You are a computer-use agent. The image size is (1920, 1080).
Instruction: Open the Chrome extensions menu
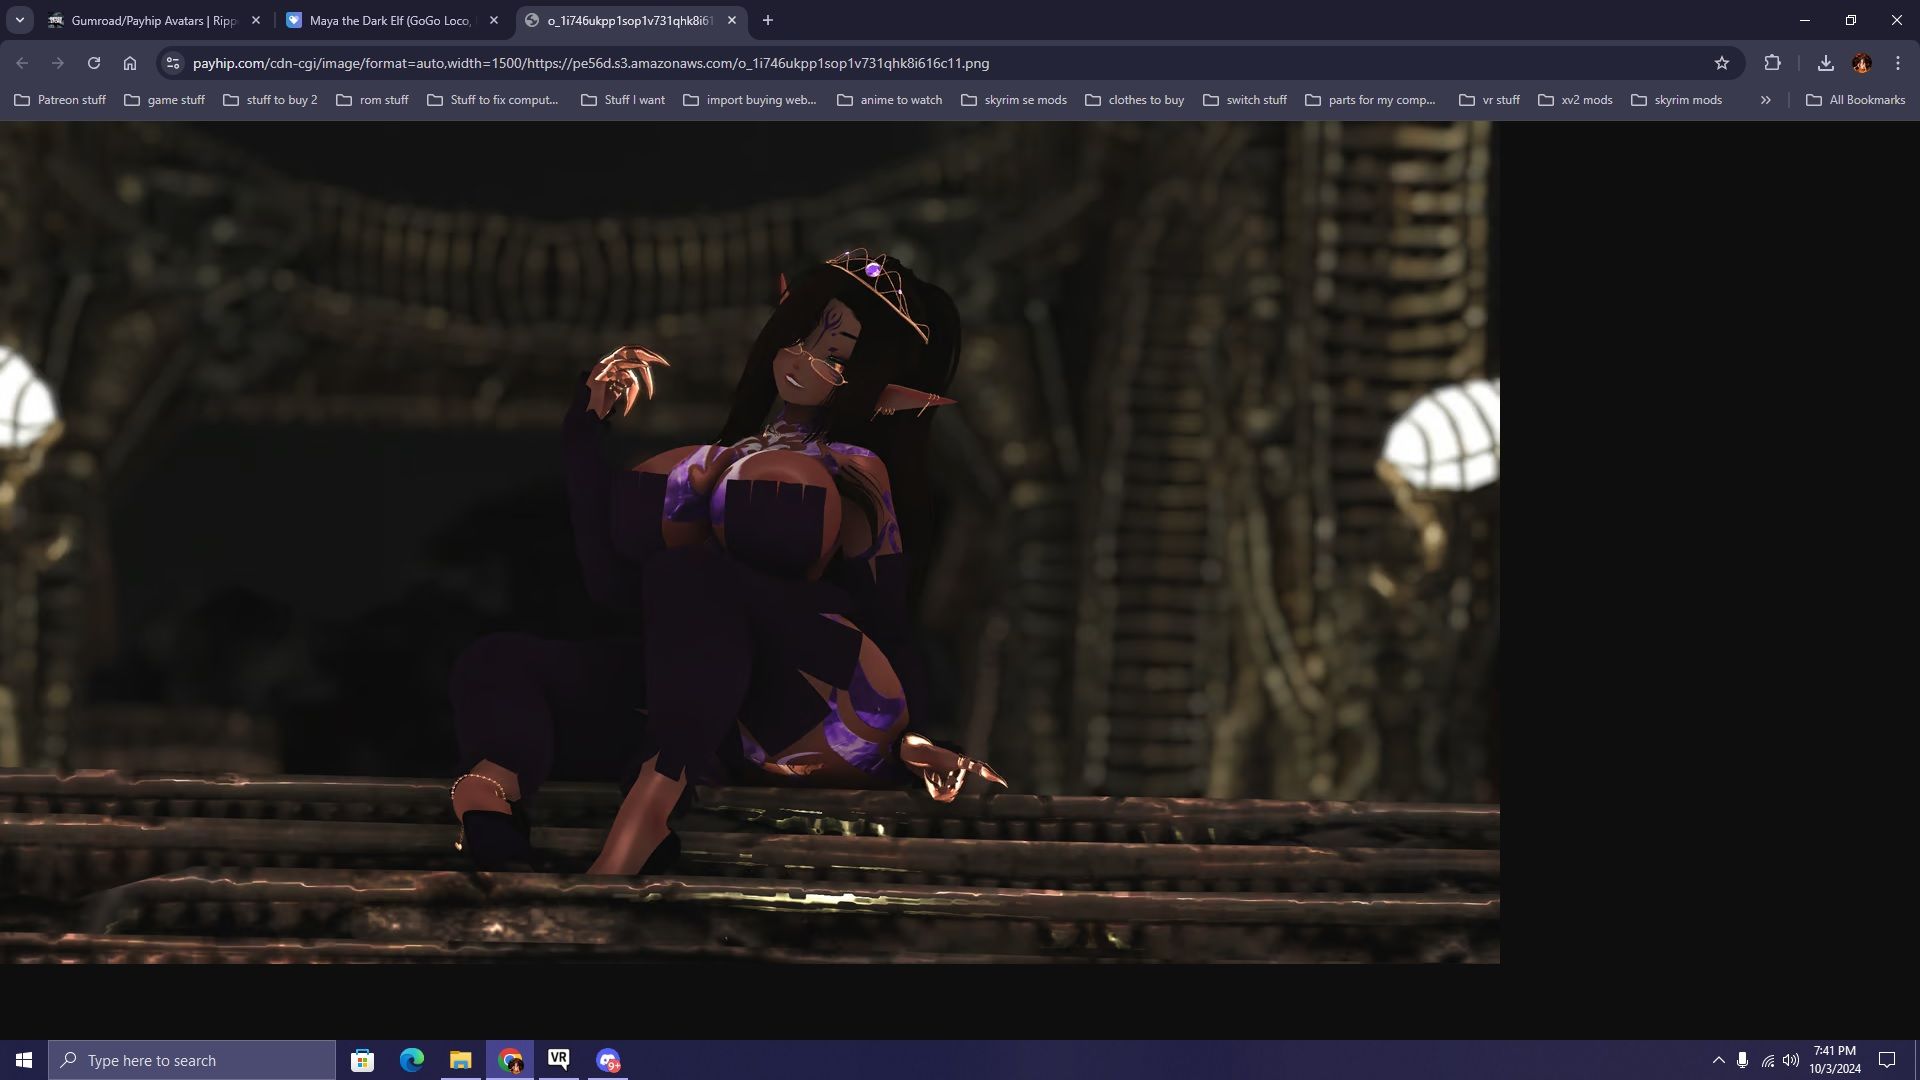(1772, 63)
